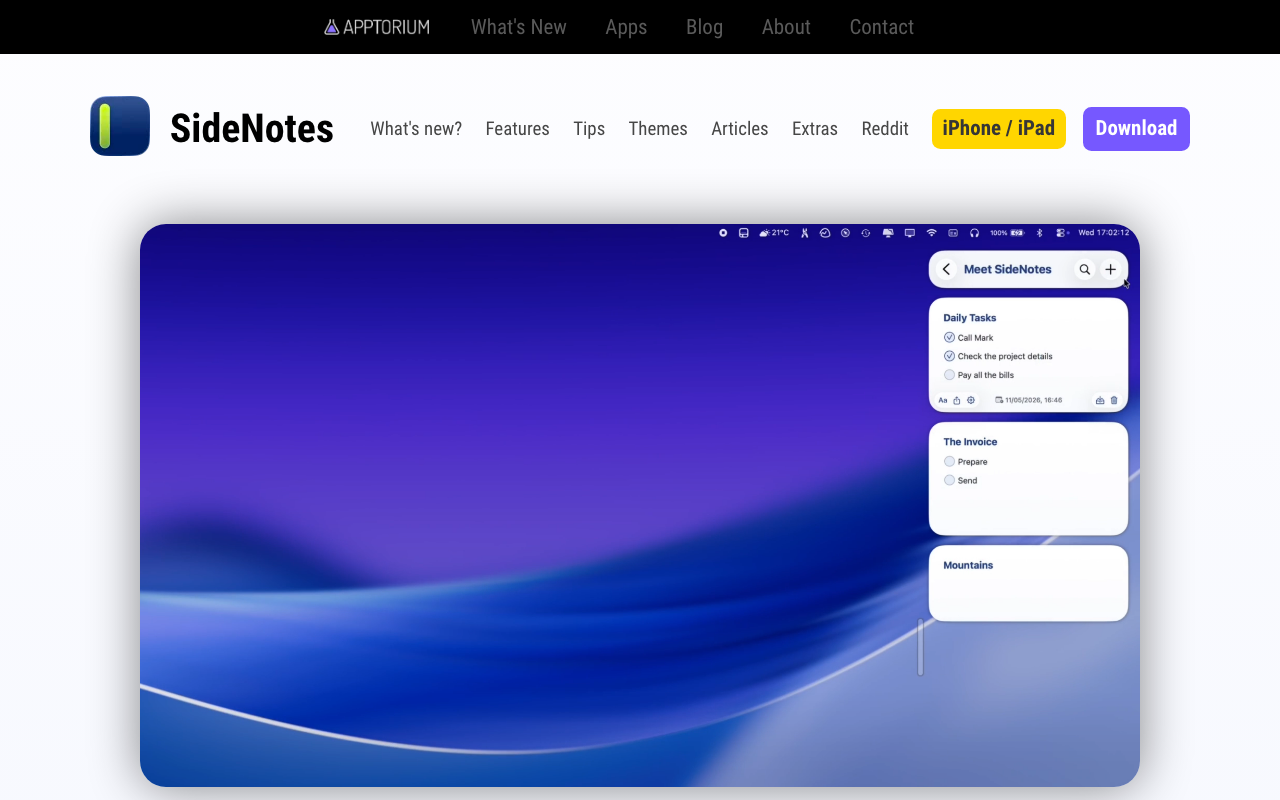Click the Meet SideNotes folder title

tap(1008, 269)
